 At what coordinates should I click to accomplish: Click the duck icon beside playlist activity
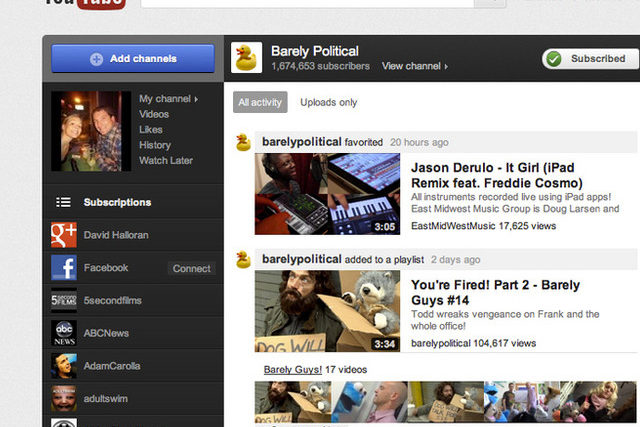[243, 260]
